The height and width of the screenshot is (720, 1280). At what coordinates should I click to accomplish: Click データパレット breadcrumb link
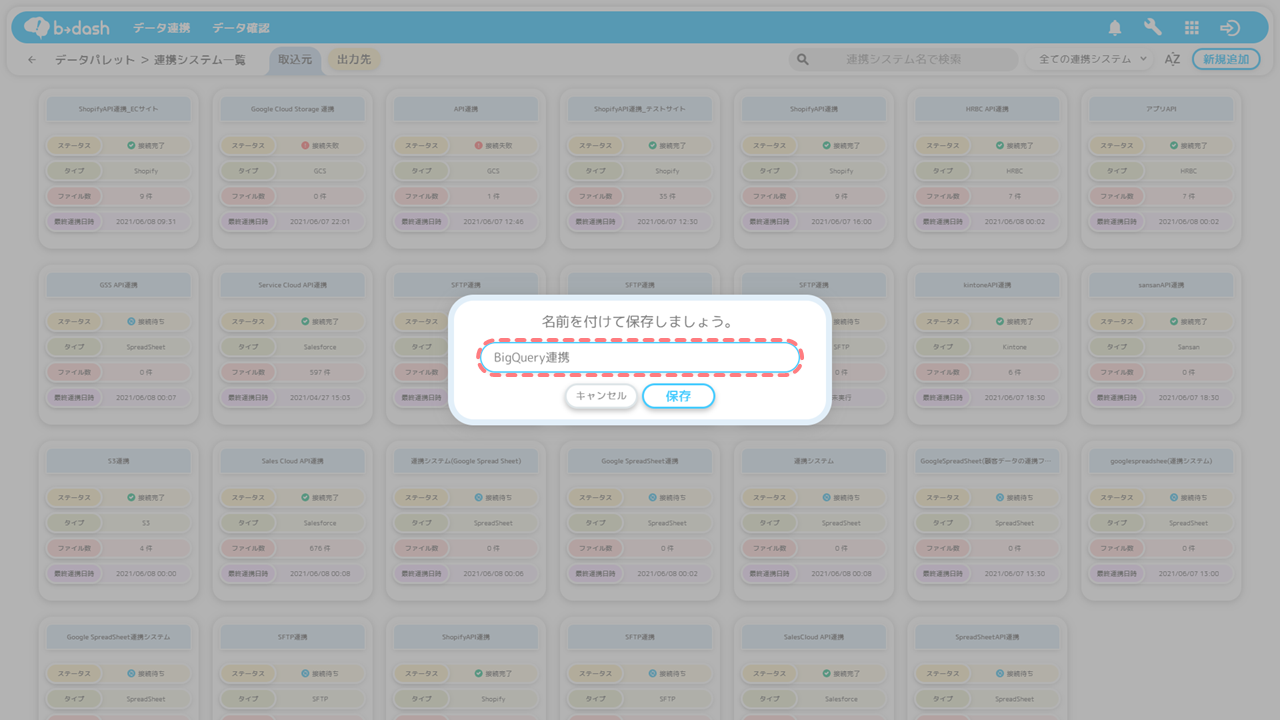point(94,60)
